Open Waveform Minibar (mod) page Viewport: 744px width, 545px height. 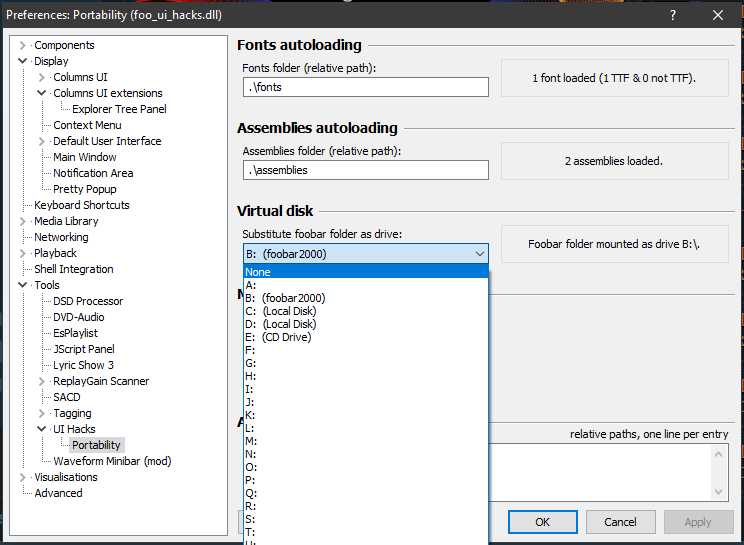point(112,462)
